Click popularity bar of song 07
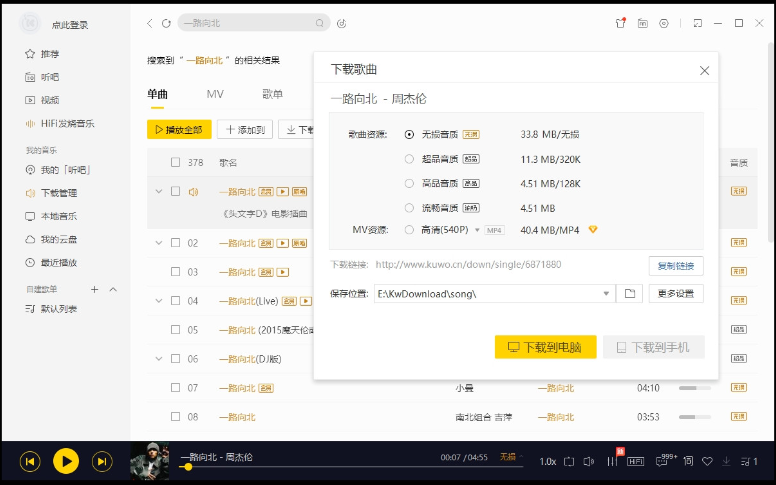Screen dimensions: 776x485 pos(695,388)
